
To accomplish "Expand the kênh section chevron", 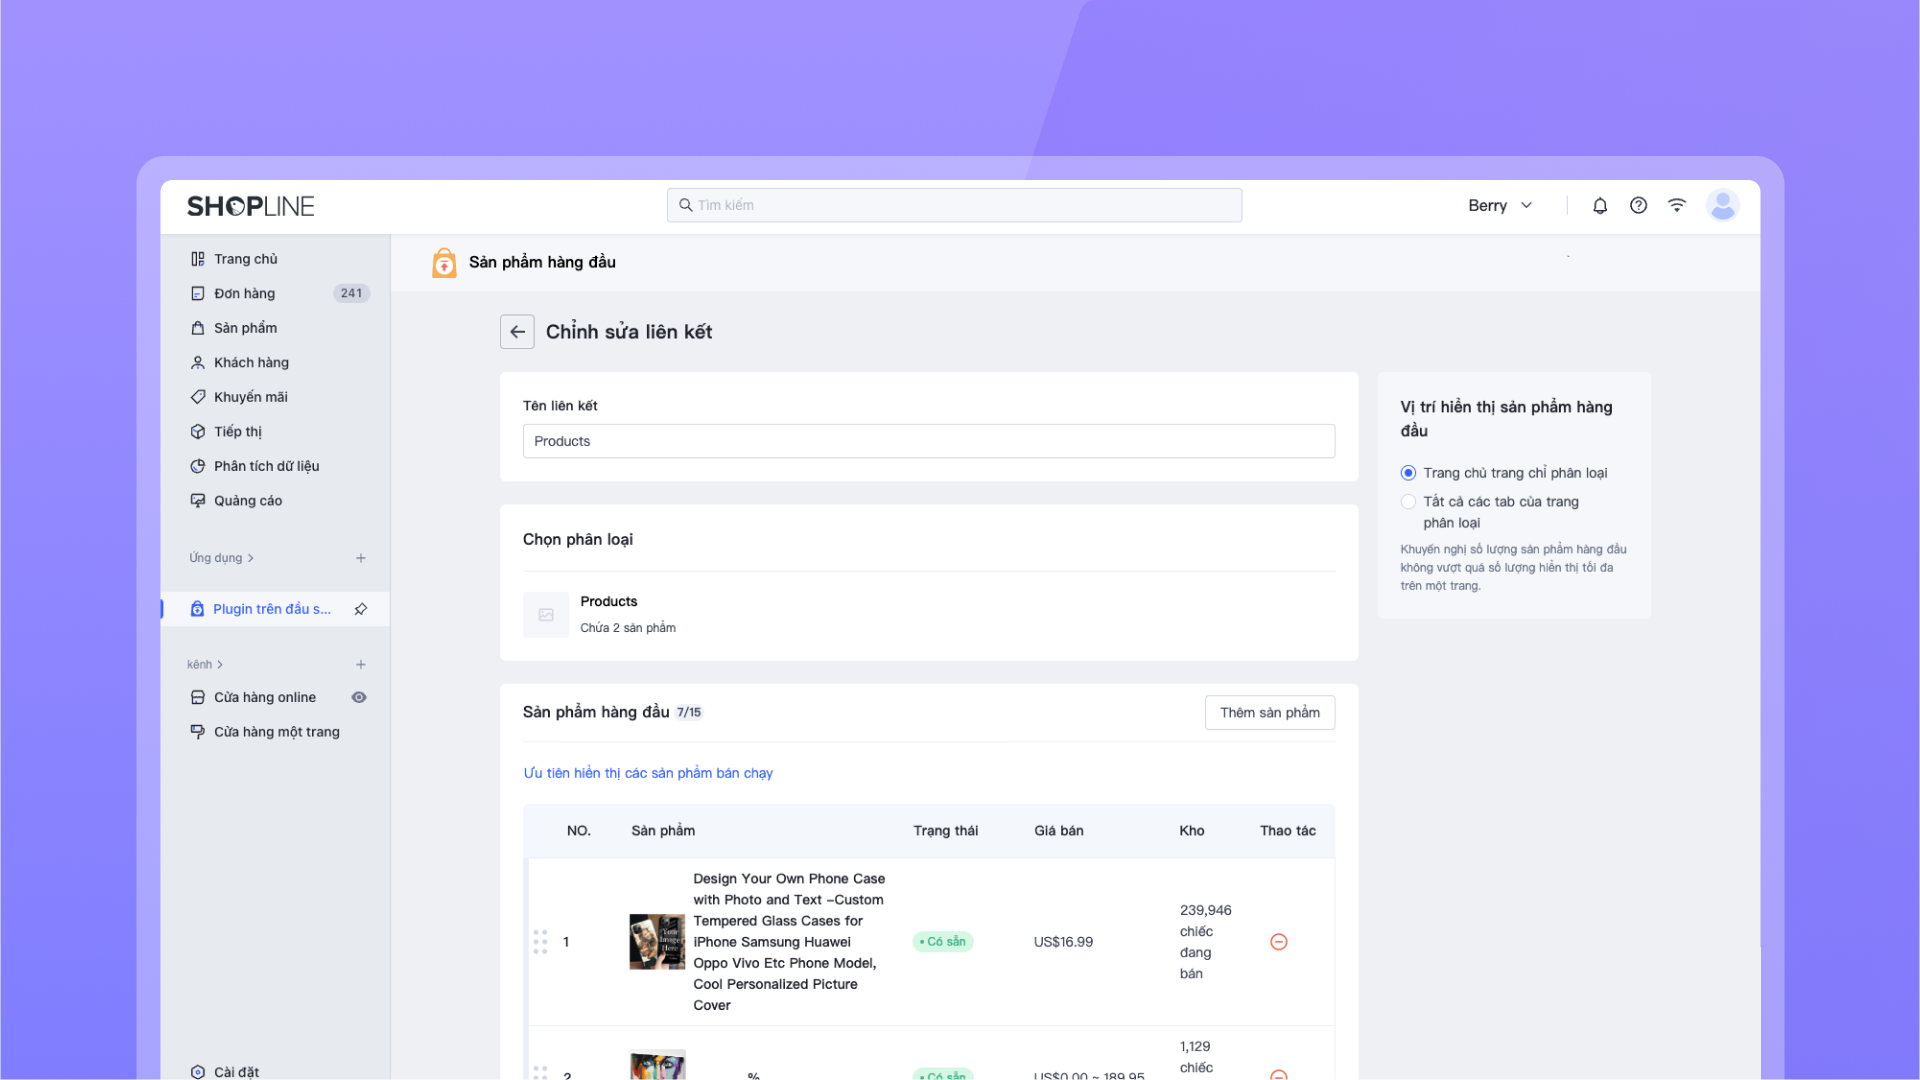I will (x=220, y=664).
